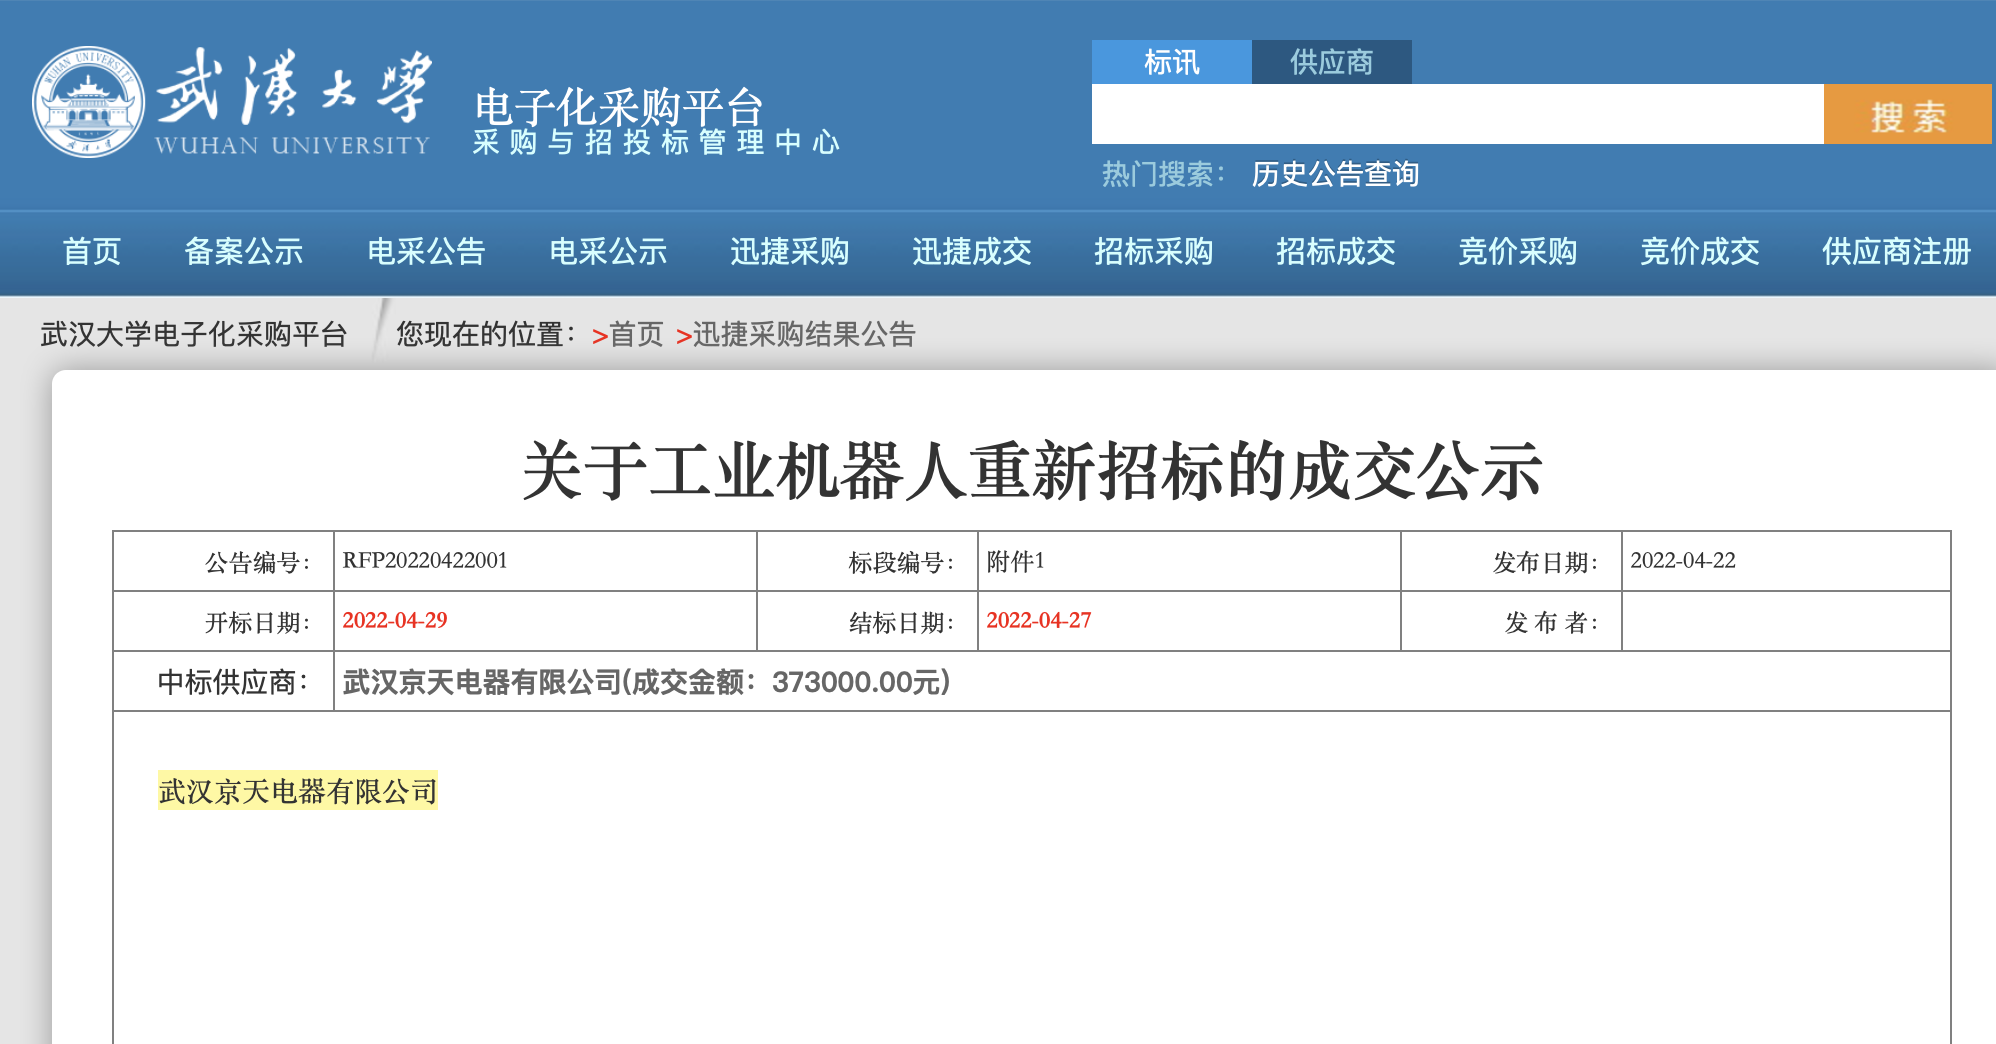Open the 迅捷采购 menu item

(790, 251)
